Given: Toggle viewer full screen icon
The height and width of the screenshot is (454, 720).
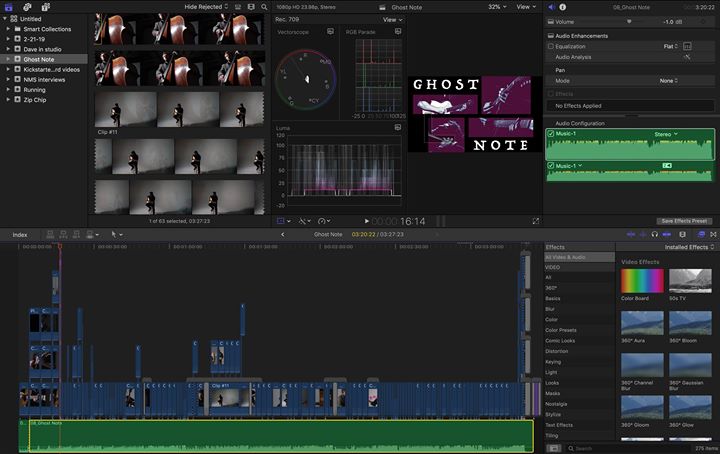Looking at the screenshot, I should (x=535, y=221).
